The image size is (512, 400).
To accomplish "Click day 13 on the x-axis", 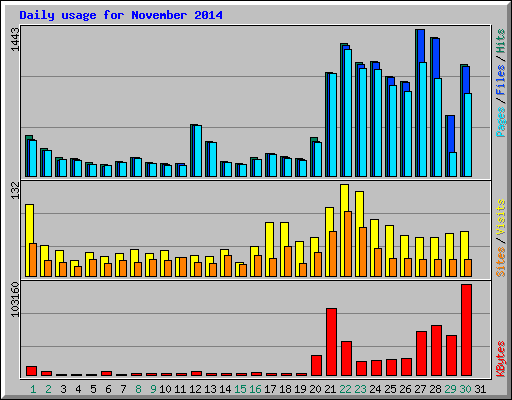I will (210, 389).
